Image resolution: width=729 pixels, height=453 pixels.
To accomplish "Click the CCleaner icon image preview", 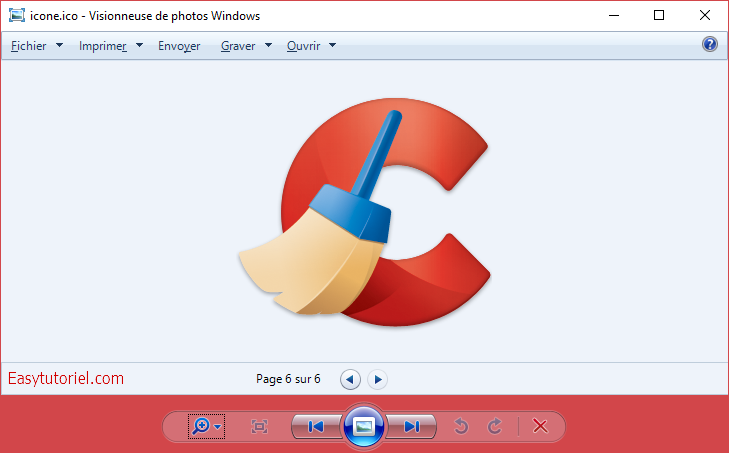I will click(x=364, y=212).
